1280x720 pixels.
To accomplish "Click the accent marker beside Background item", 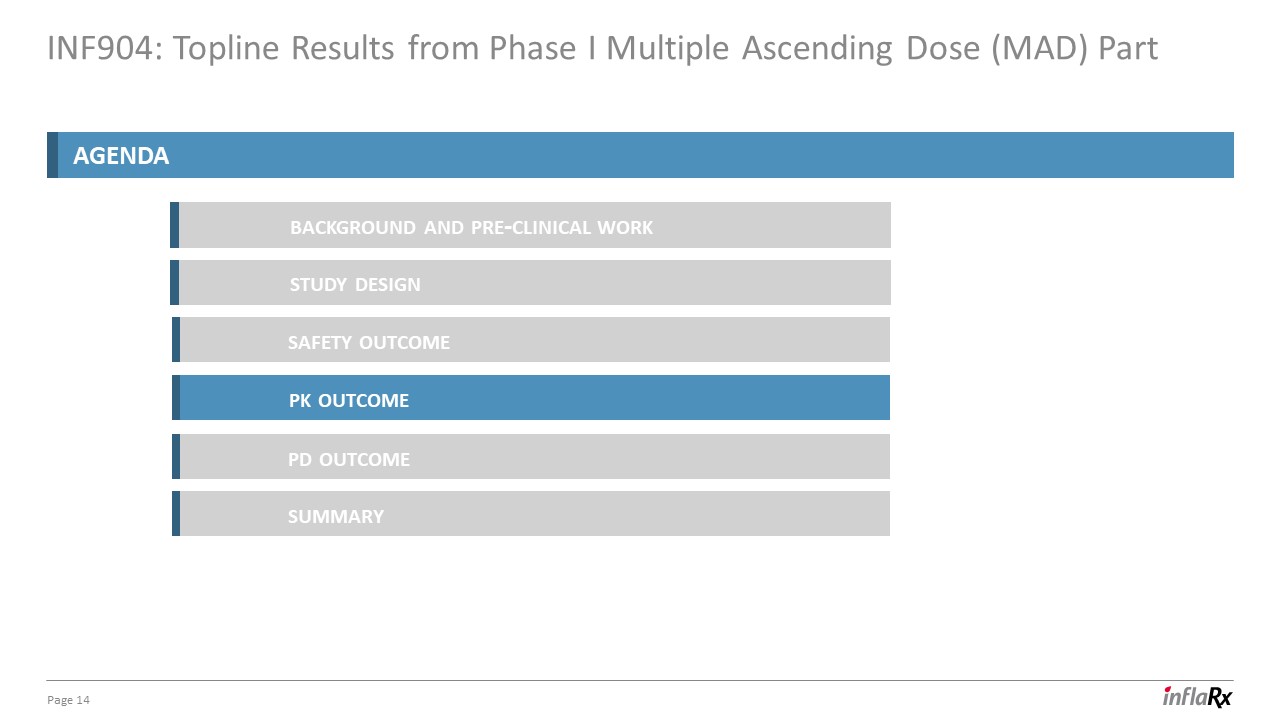I will (174, 225).
